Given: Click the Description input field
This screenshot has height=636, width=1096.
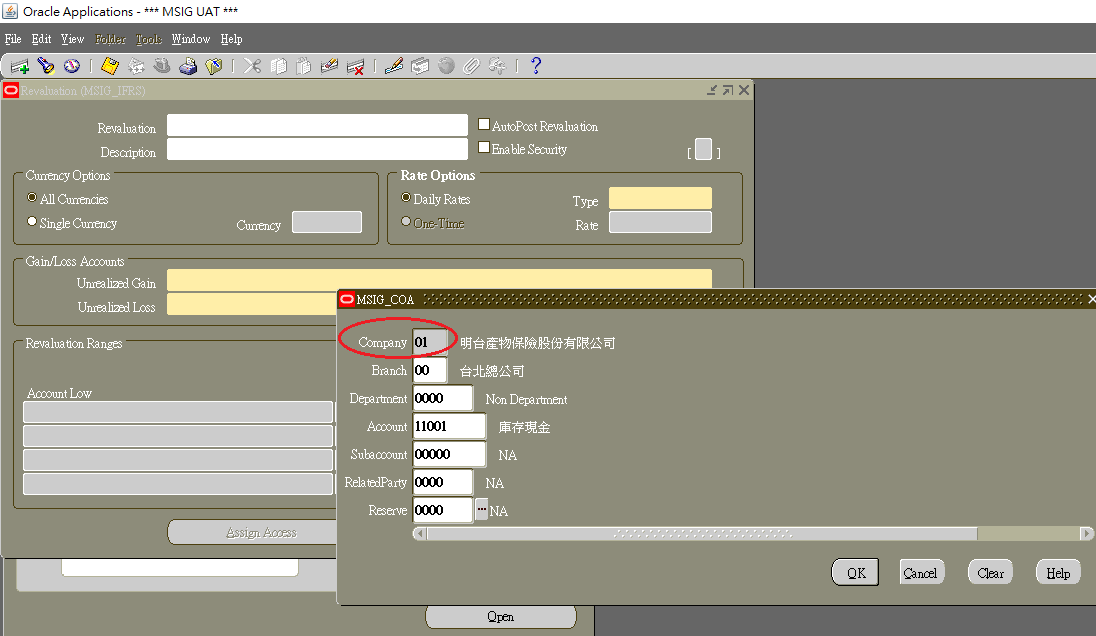Looking at the screenshot, I should (x=317, y=149).
